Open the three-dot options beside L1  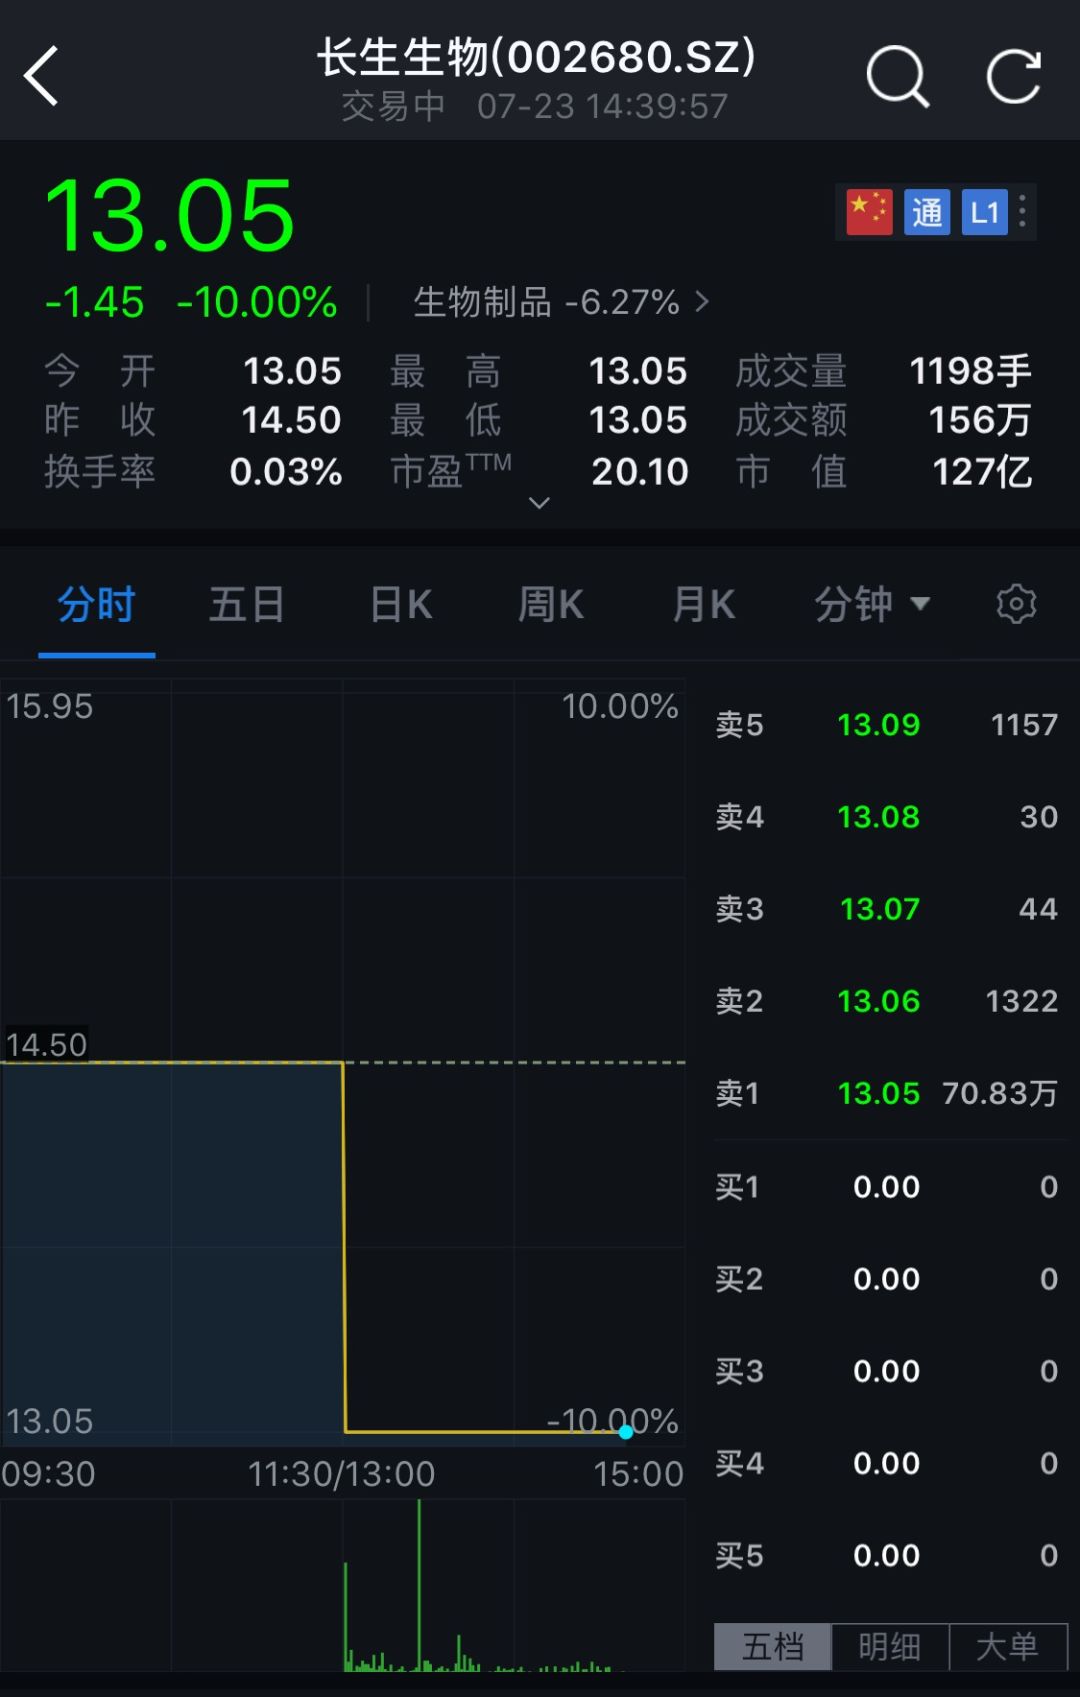click(x=1022, y=212)
